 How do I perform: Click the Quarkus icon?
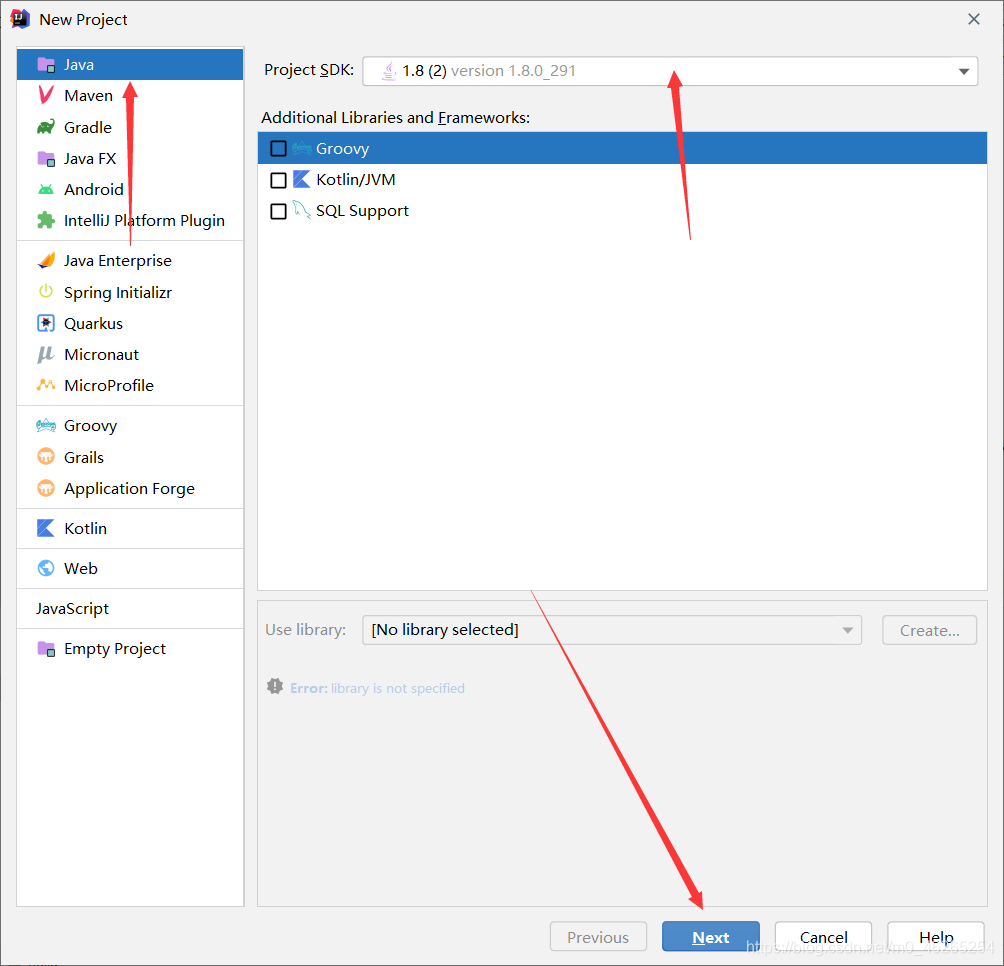pyautogui.click(x=46, y=323)
